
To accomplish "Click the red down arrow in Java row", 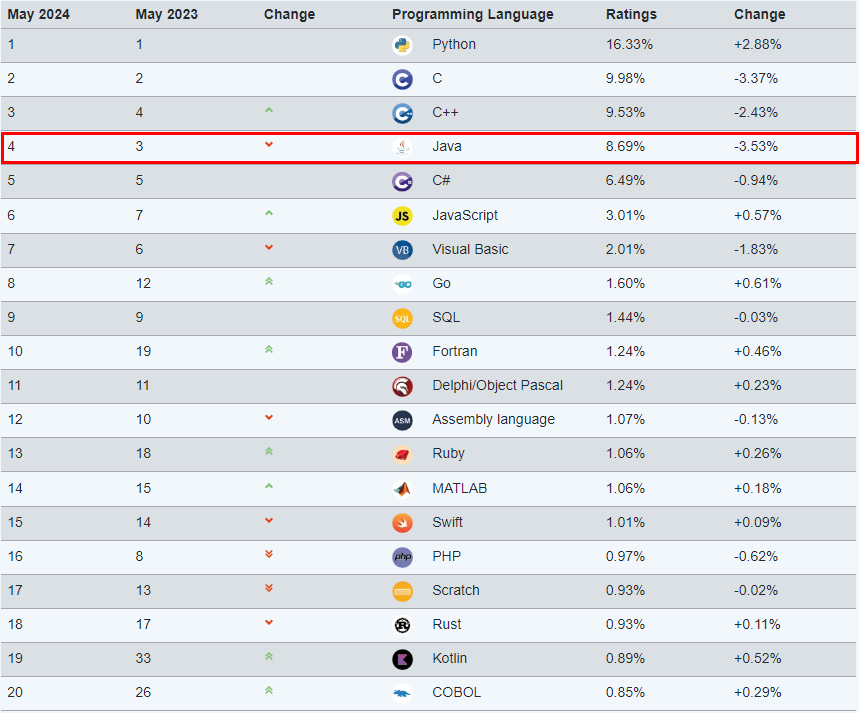I will tap(268, 145).
